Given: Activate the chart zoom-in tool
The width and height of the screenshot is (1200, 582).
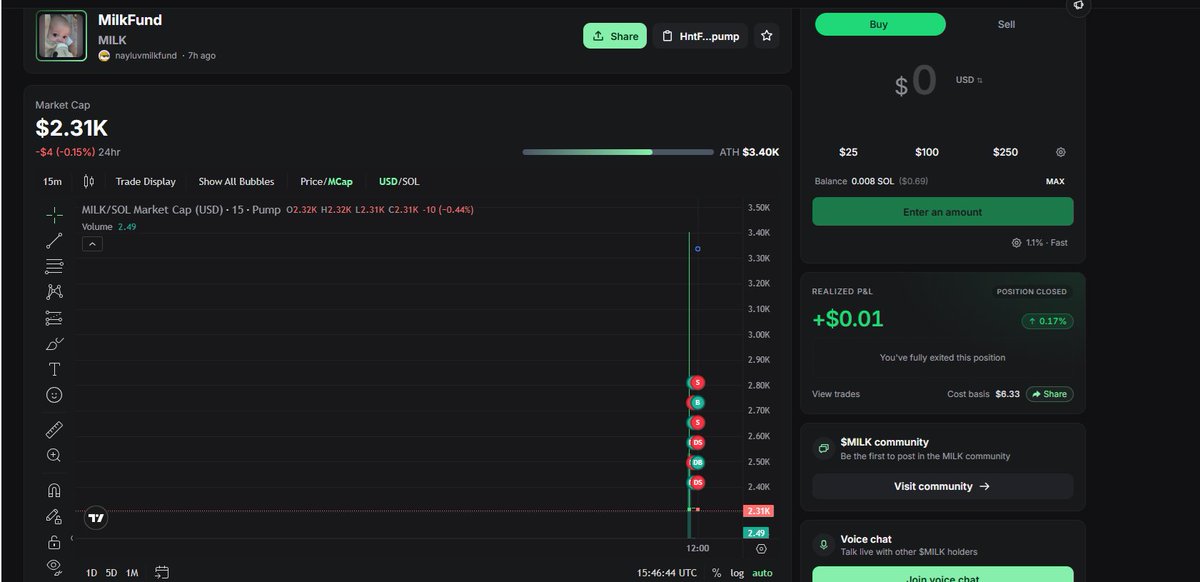Looking at the screenshot, I should coord(54,455).
